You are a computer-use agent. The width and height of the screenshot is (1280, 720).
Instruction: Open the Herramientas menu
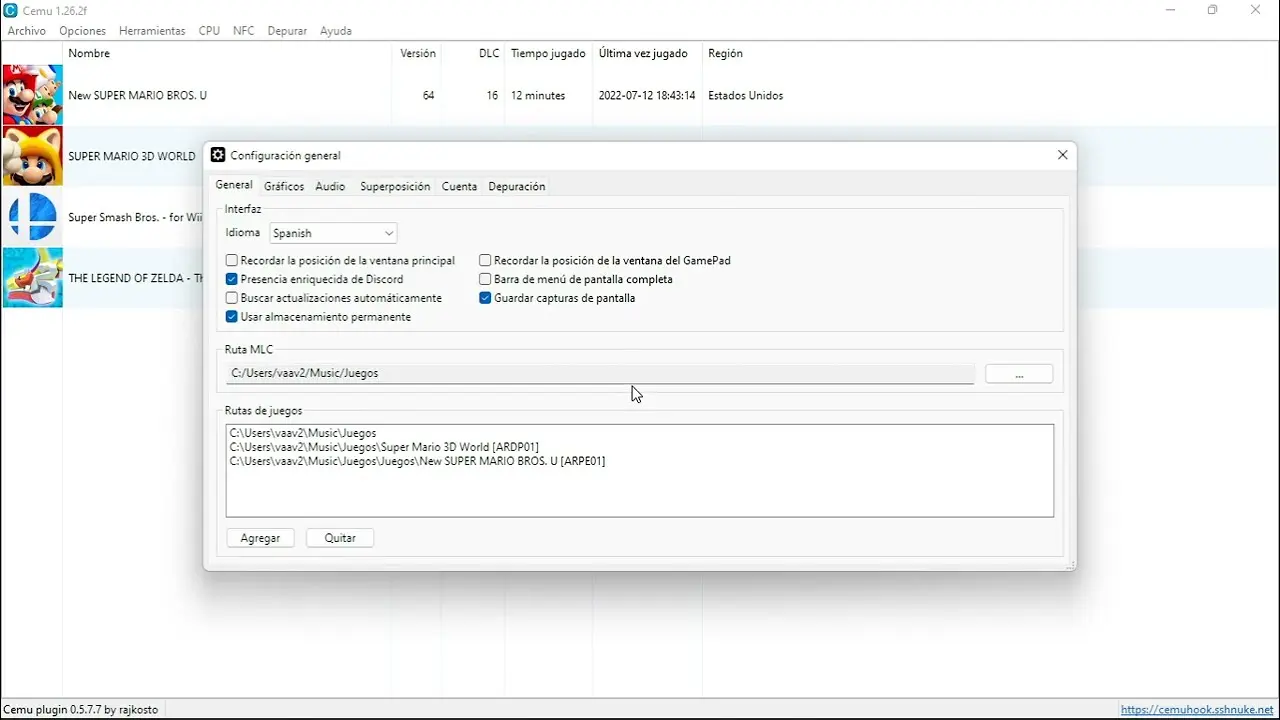[152, 31]
